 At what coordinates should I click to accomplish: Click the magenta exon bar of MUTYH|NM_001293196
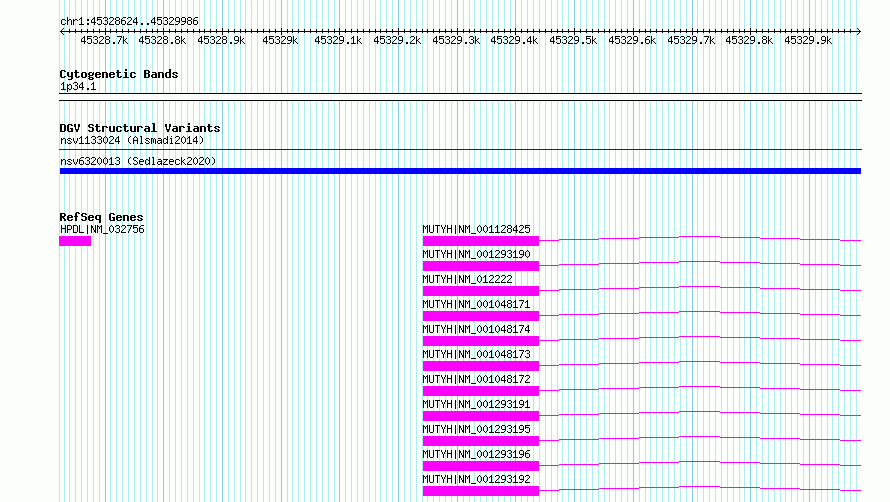(x=481, y=466)
